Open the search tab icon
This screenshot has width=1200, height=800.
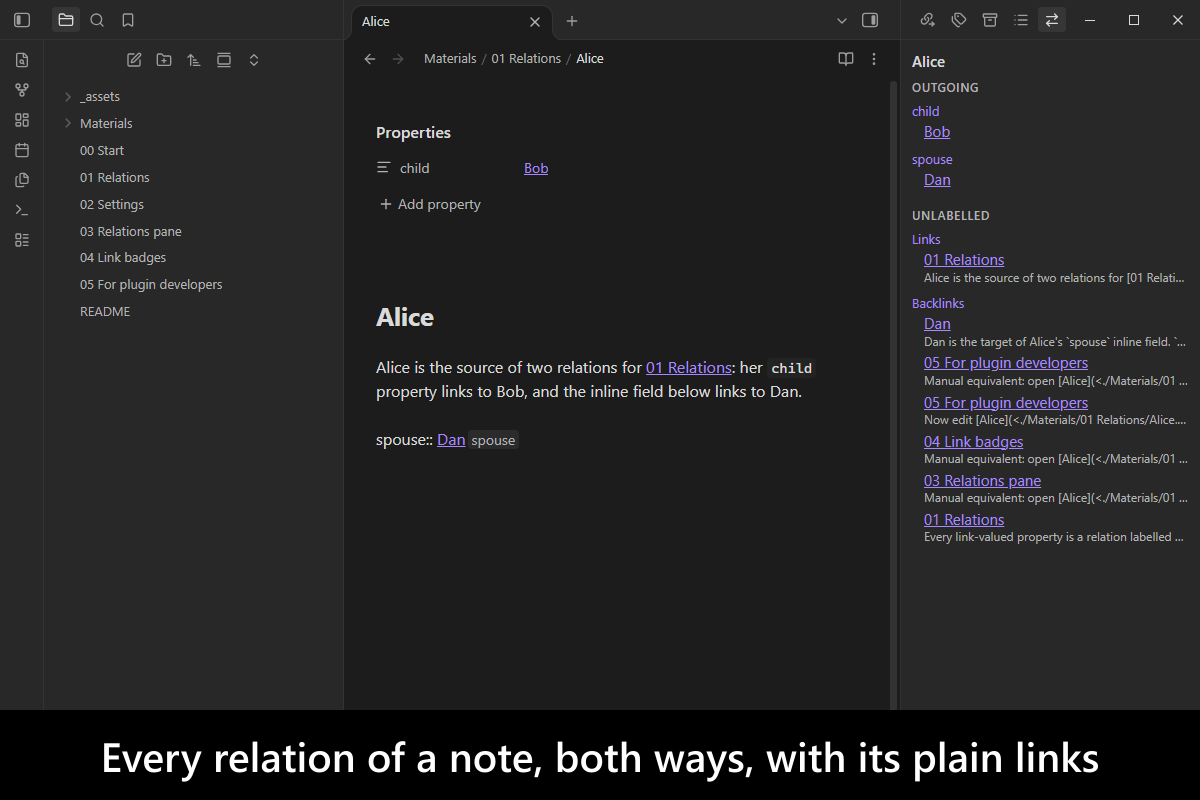pyautogui.click(x=97, y=20)
